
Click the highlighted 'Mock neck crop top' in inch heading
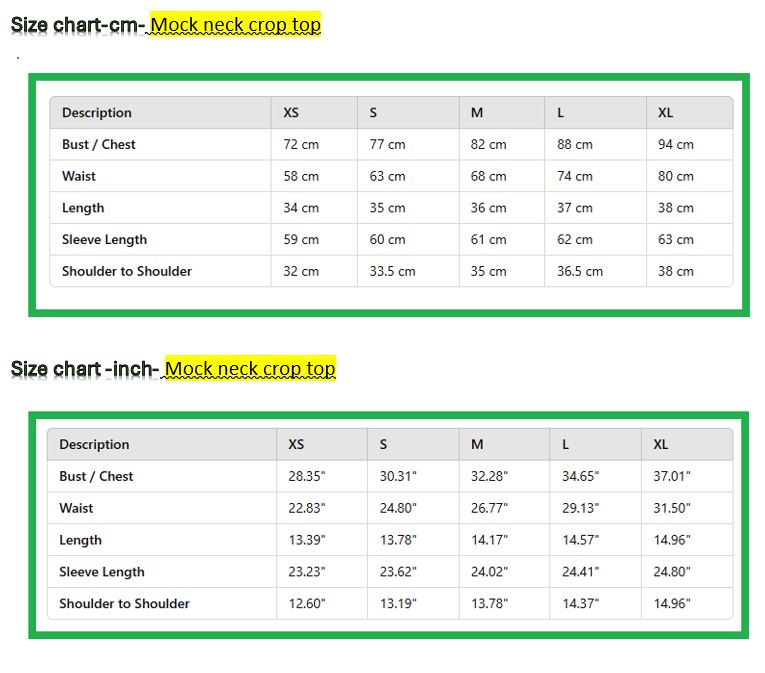point(250,369)
